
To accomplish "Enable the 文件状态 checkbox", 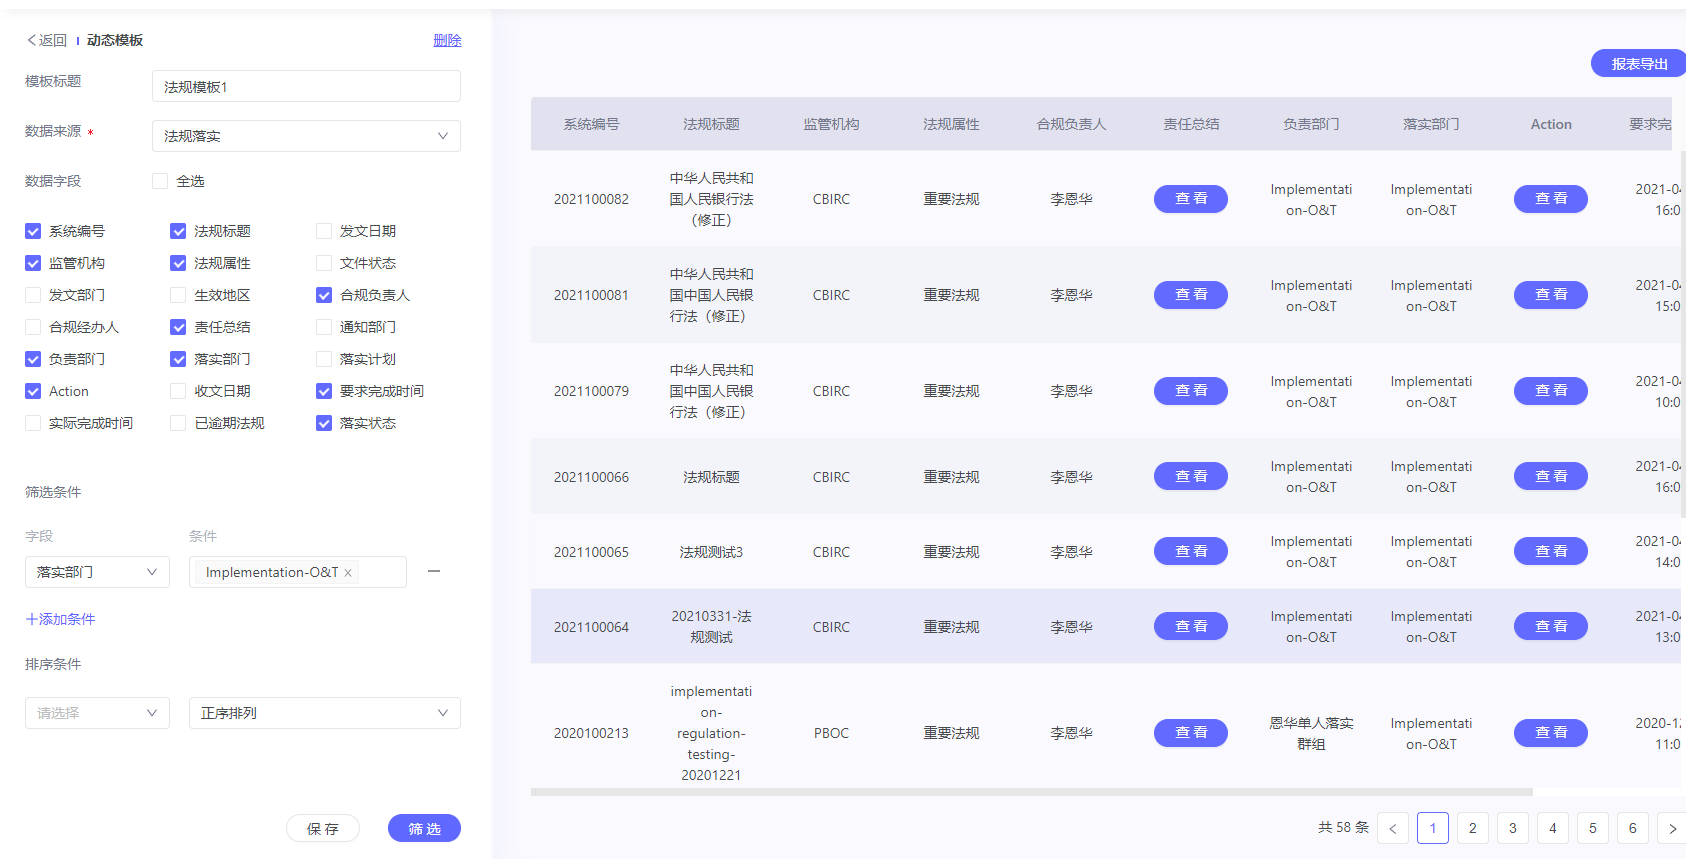I will click(324, 263).
